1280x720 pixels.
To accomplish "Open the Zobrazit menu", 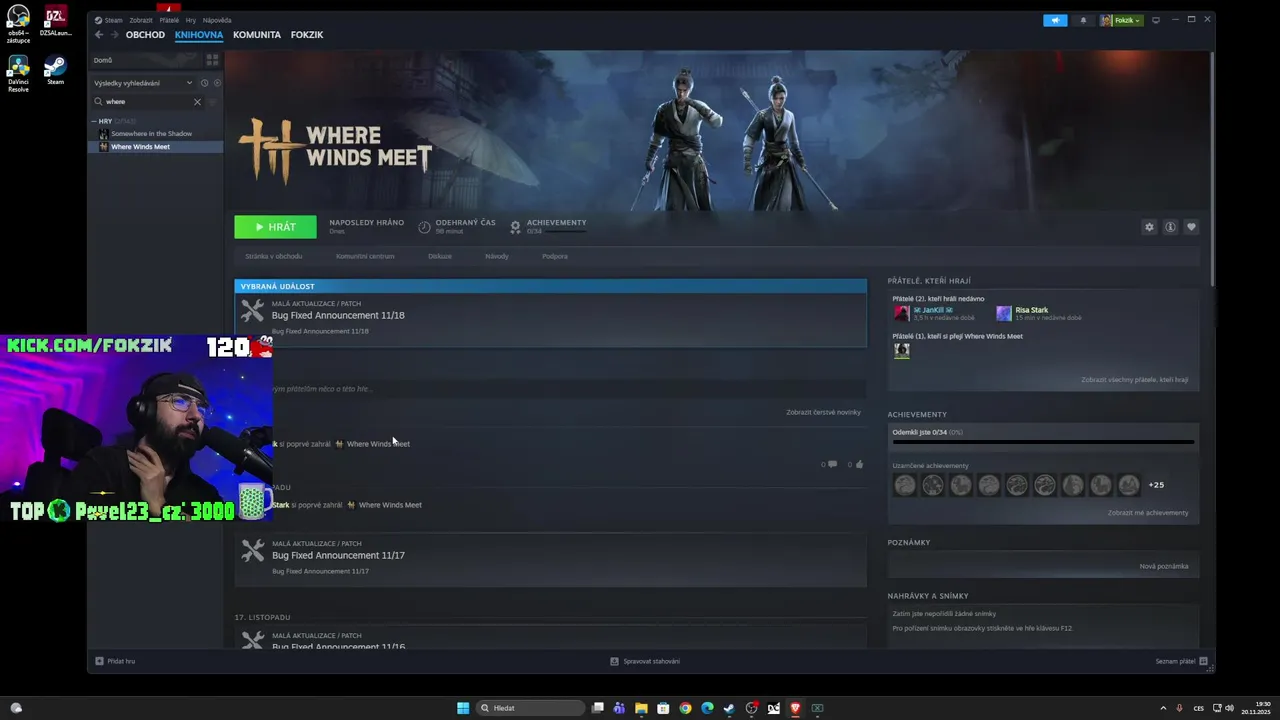I will pos(140,20).
